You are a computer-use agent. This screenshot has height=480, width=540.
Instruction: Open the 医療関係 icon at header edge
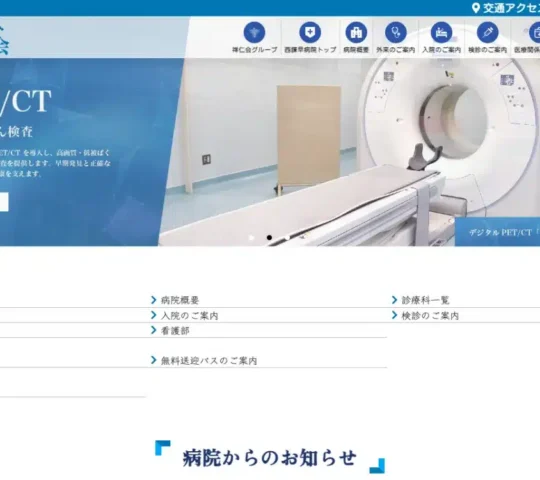(534, 32)
